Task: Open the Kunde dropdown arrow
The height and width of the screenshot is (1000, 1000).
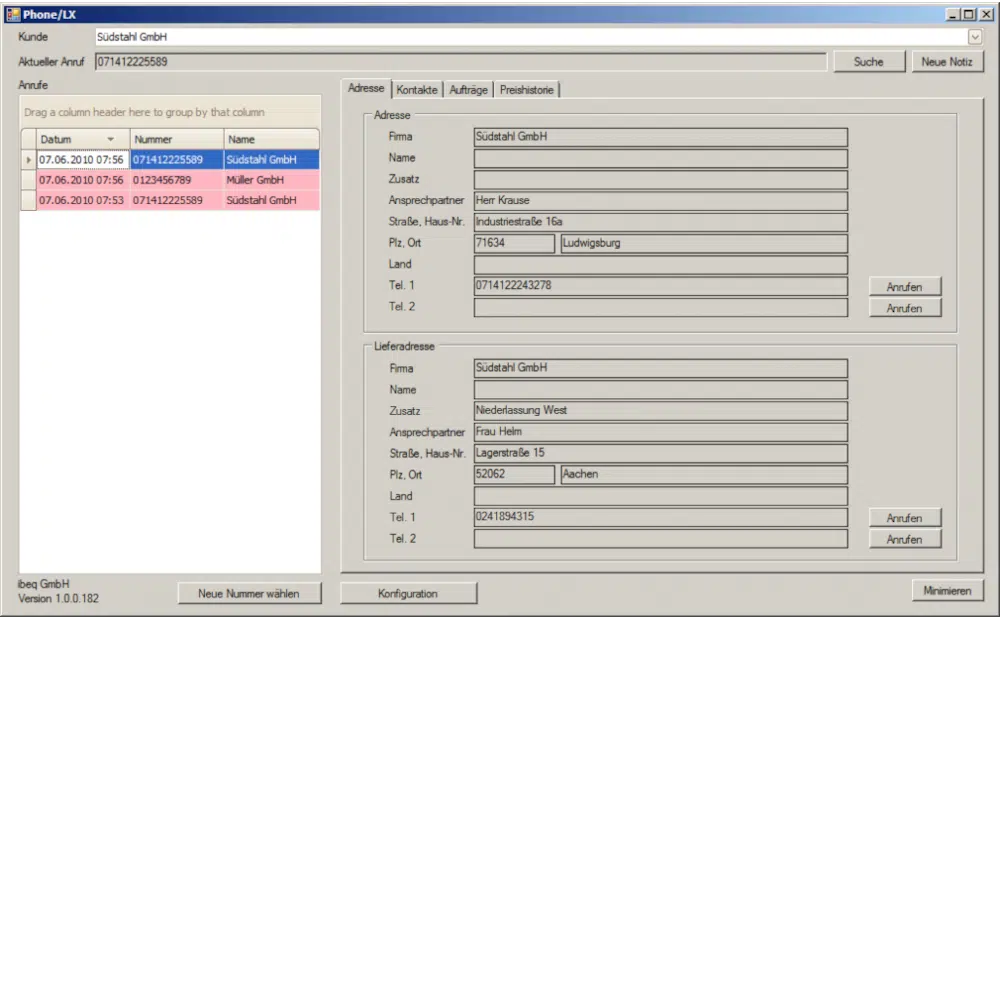Action: pyautogui.click(x=975, y=37)
